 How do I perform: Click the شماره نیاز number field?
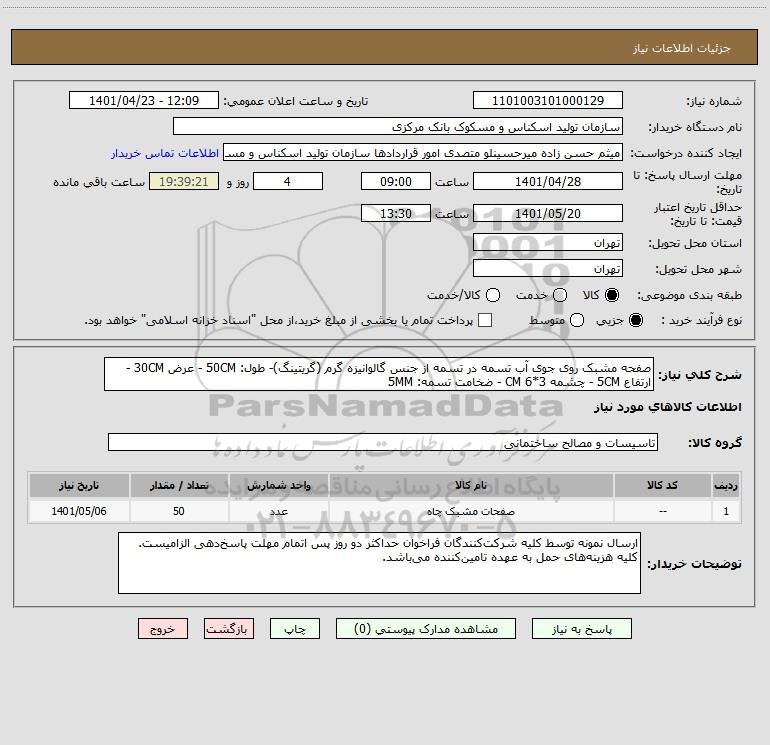click(x=548, y=100)
